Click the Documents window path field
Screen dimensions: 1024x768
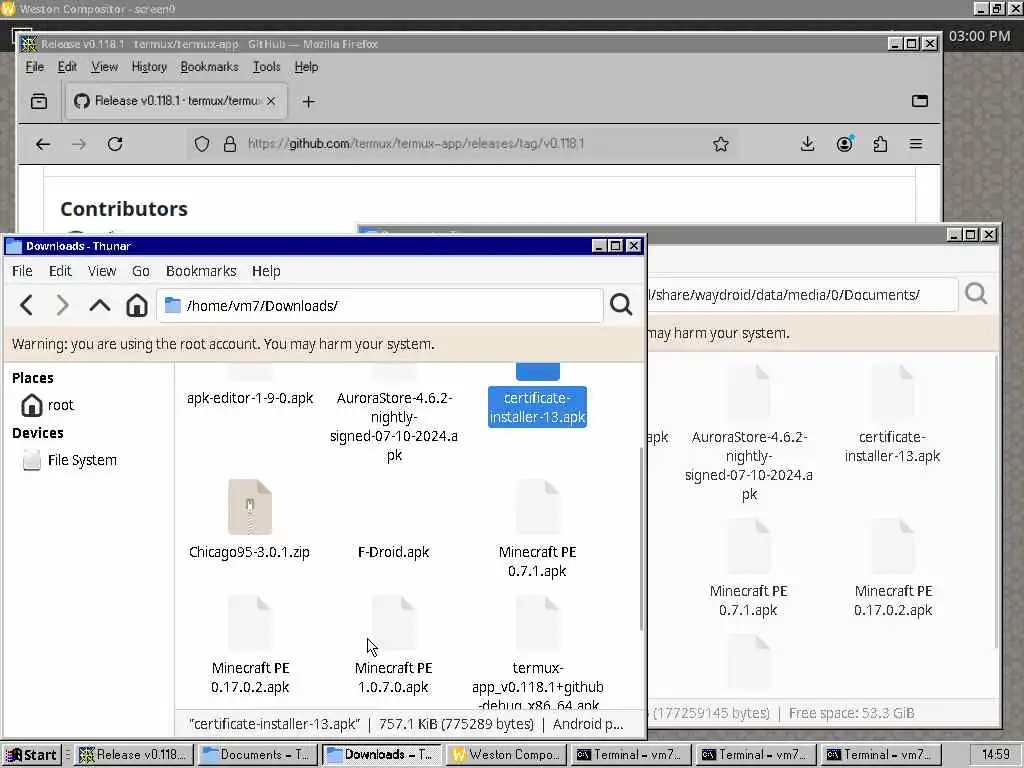802,295
